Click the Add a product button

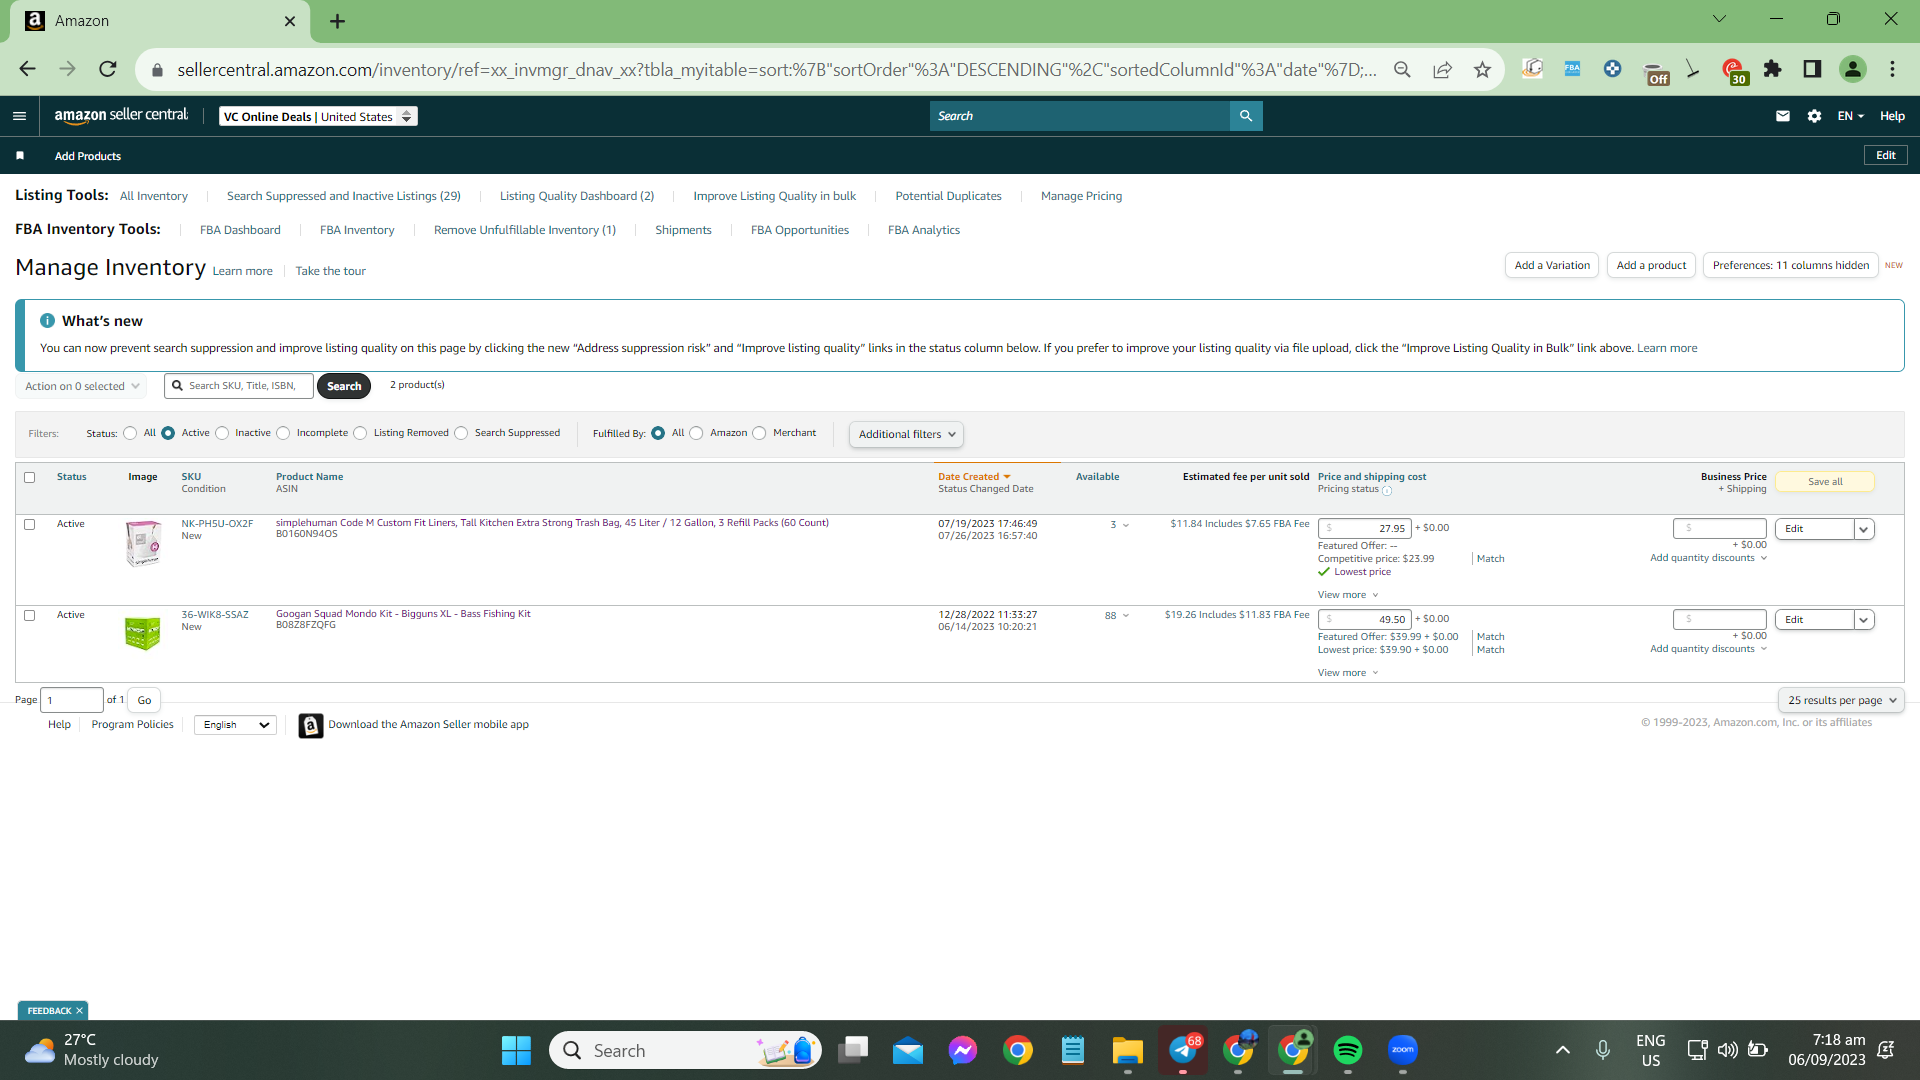(1651, 266)
